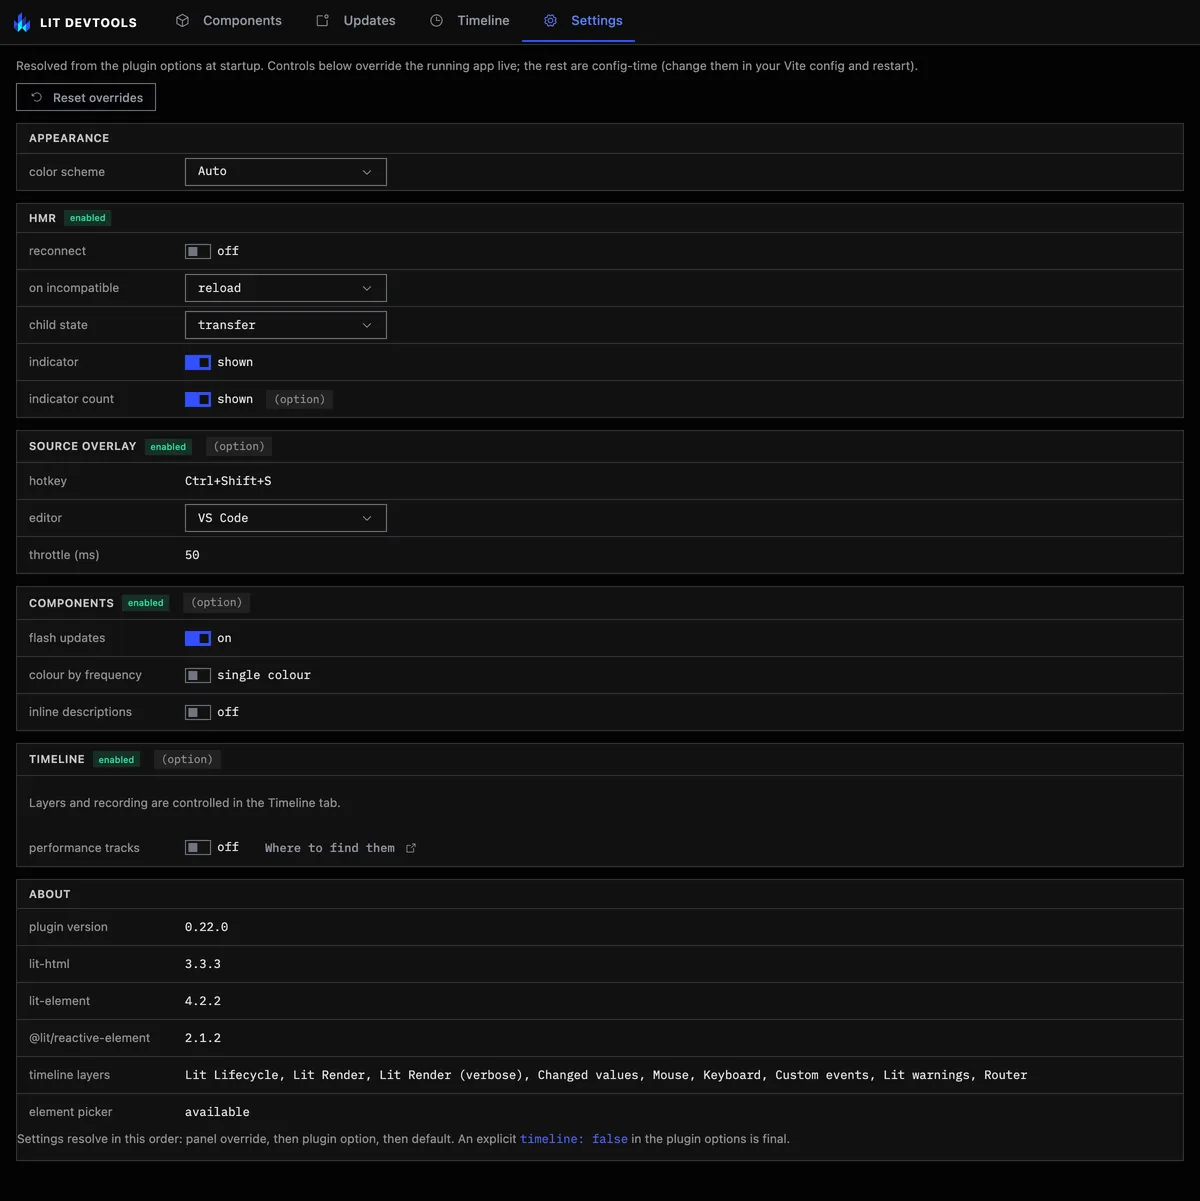The width and height of the screenshot is (1200, 1201).
Task: Click the lit-element version 4.2.2
Action: click(x=203, y=1001)
